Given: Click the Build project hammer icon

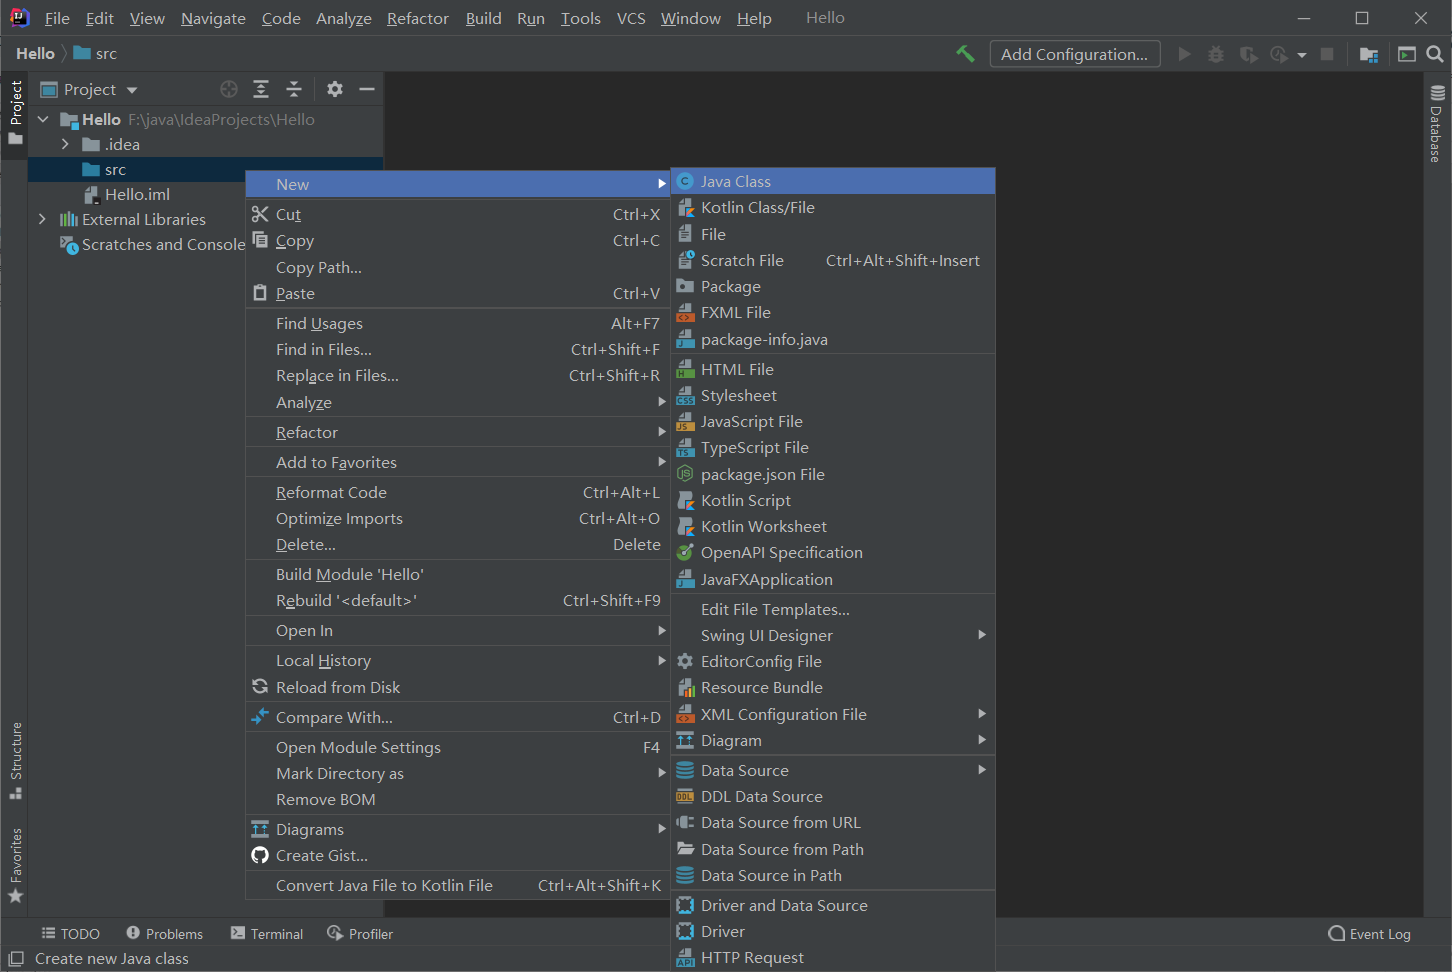Looking at the screenshot, I should tap(965, 54).
